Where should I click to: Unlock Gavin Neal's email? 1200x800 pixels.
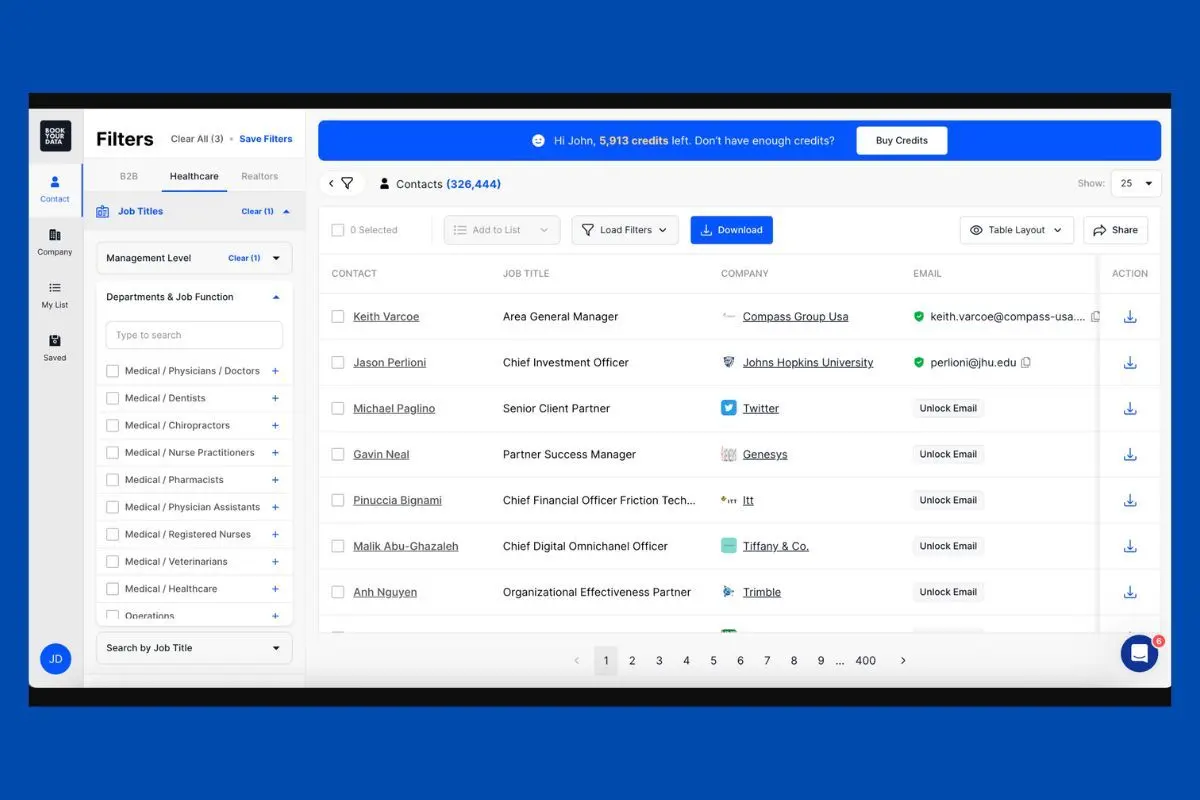pos(948,455)
